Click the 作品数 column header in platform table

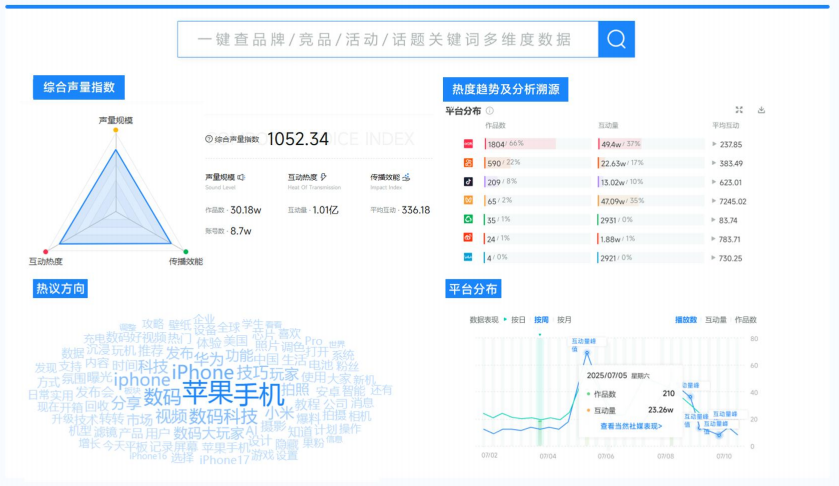pos(495,125)
